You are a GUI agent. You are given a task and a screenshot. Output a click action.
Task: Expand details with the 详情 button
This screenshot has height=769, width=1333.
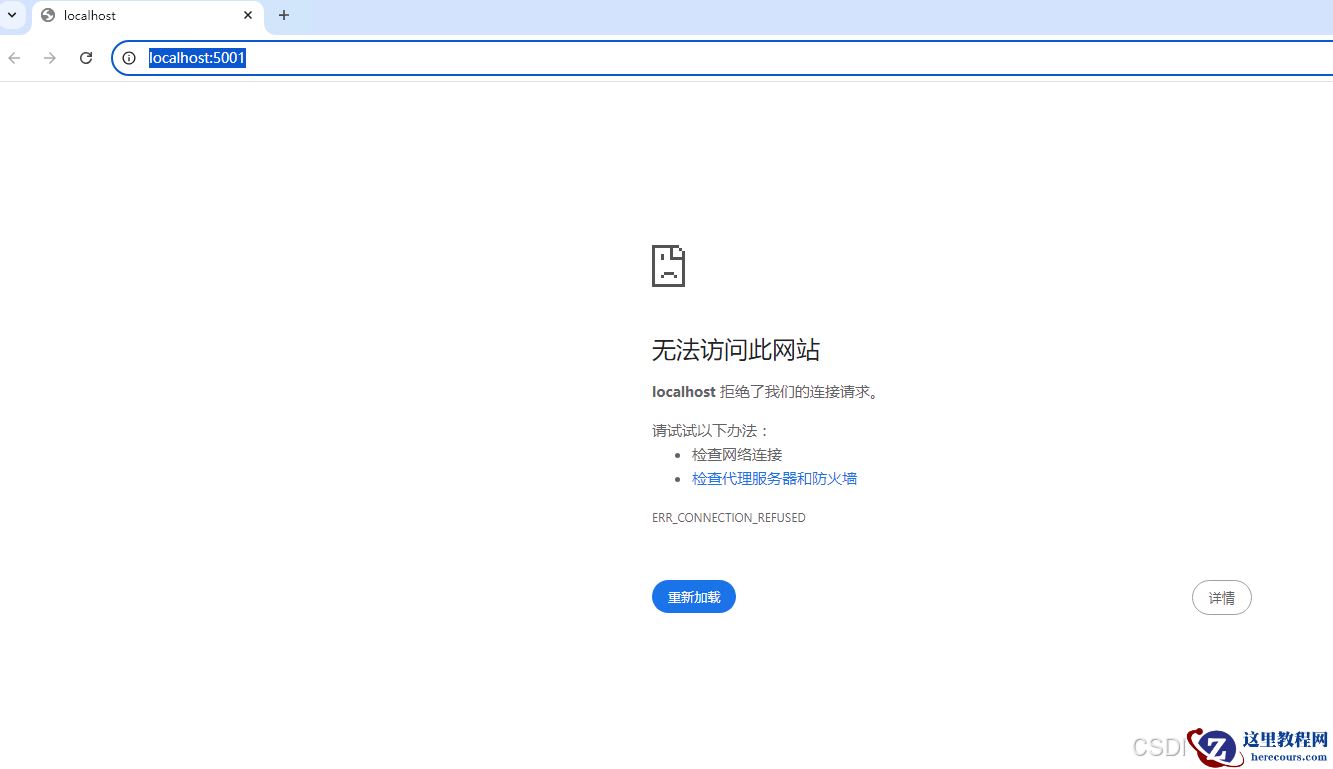click(x=1221, y=597)
